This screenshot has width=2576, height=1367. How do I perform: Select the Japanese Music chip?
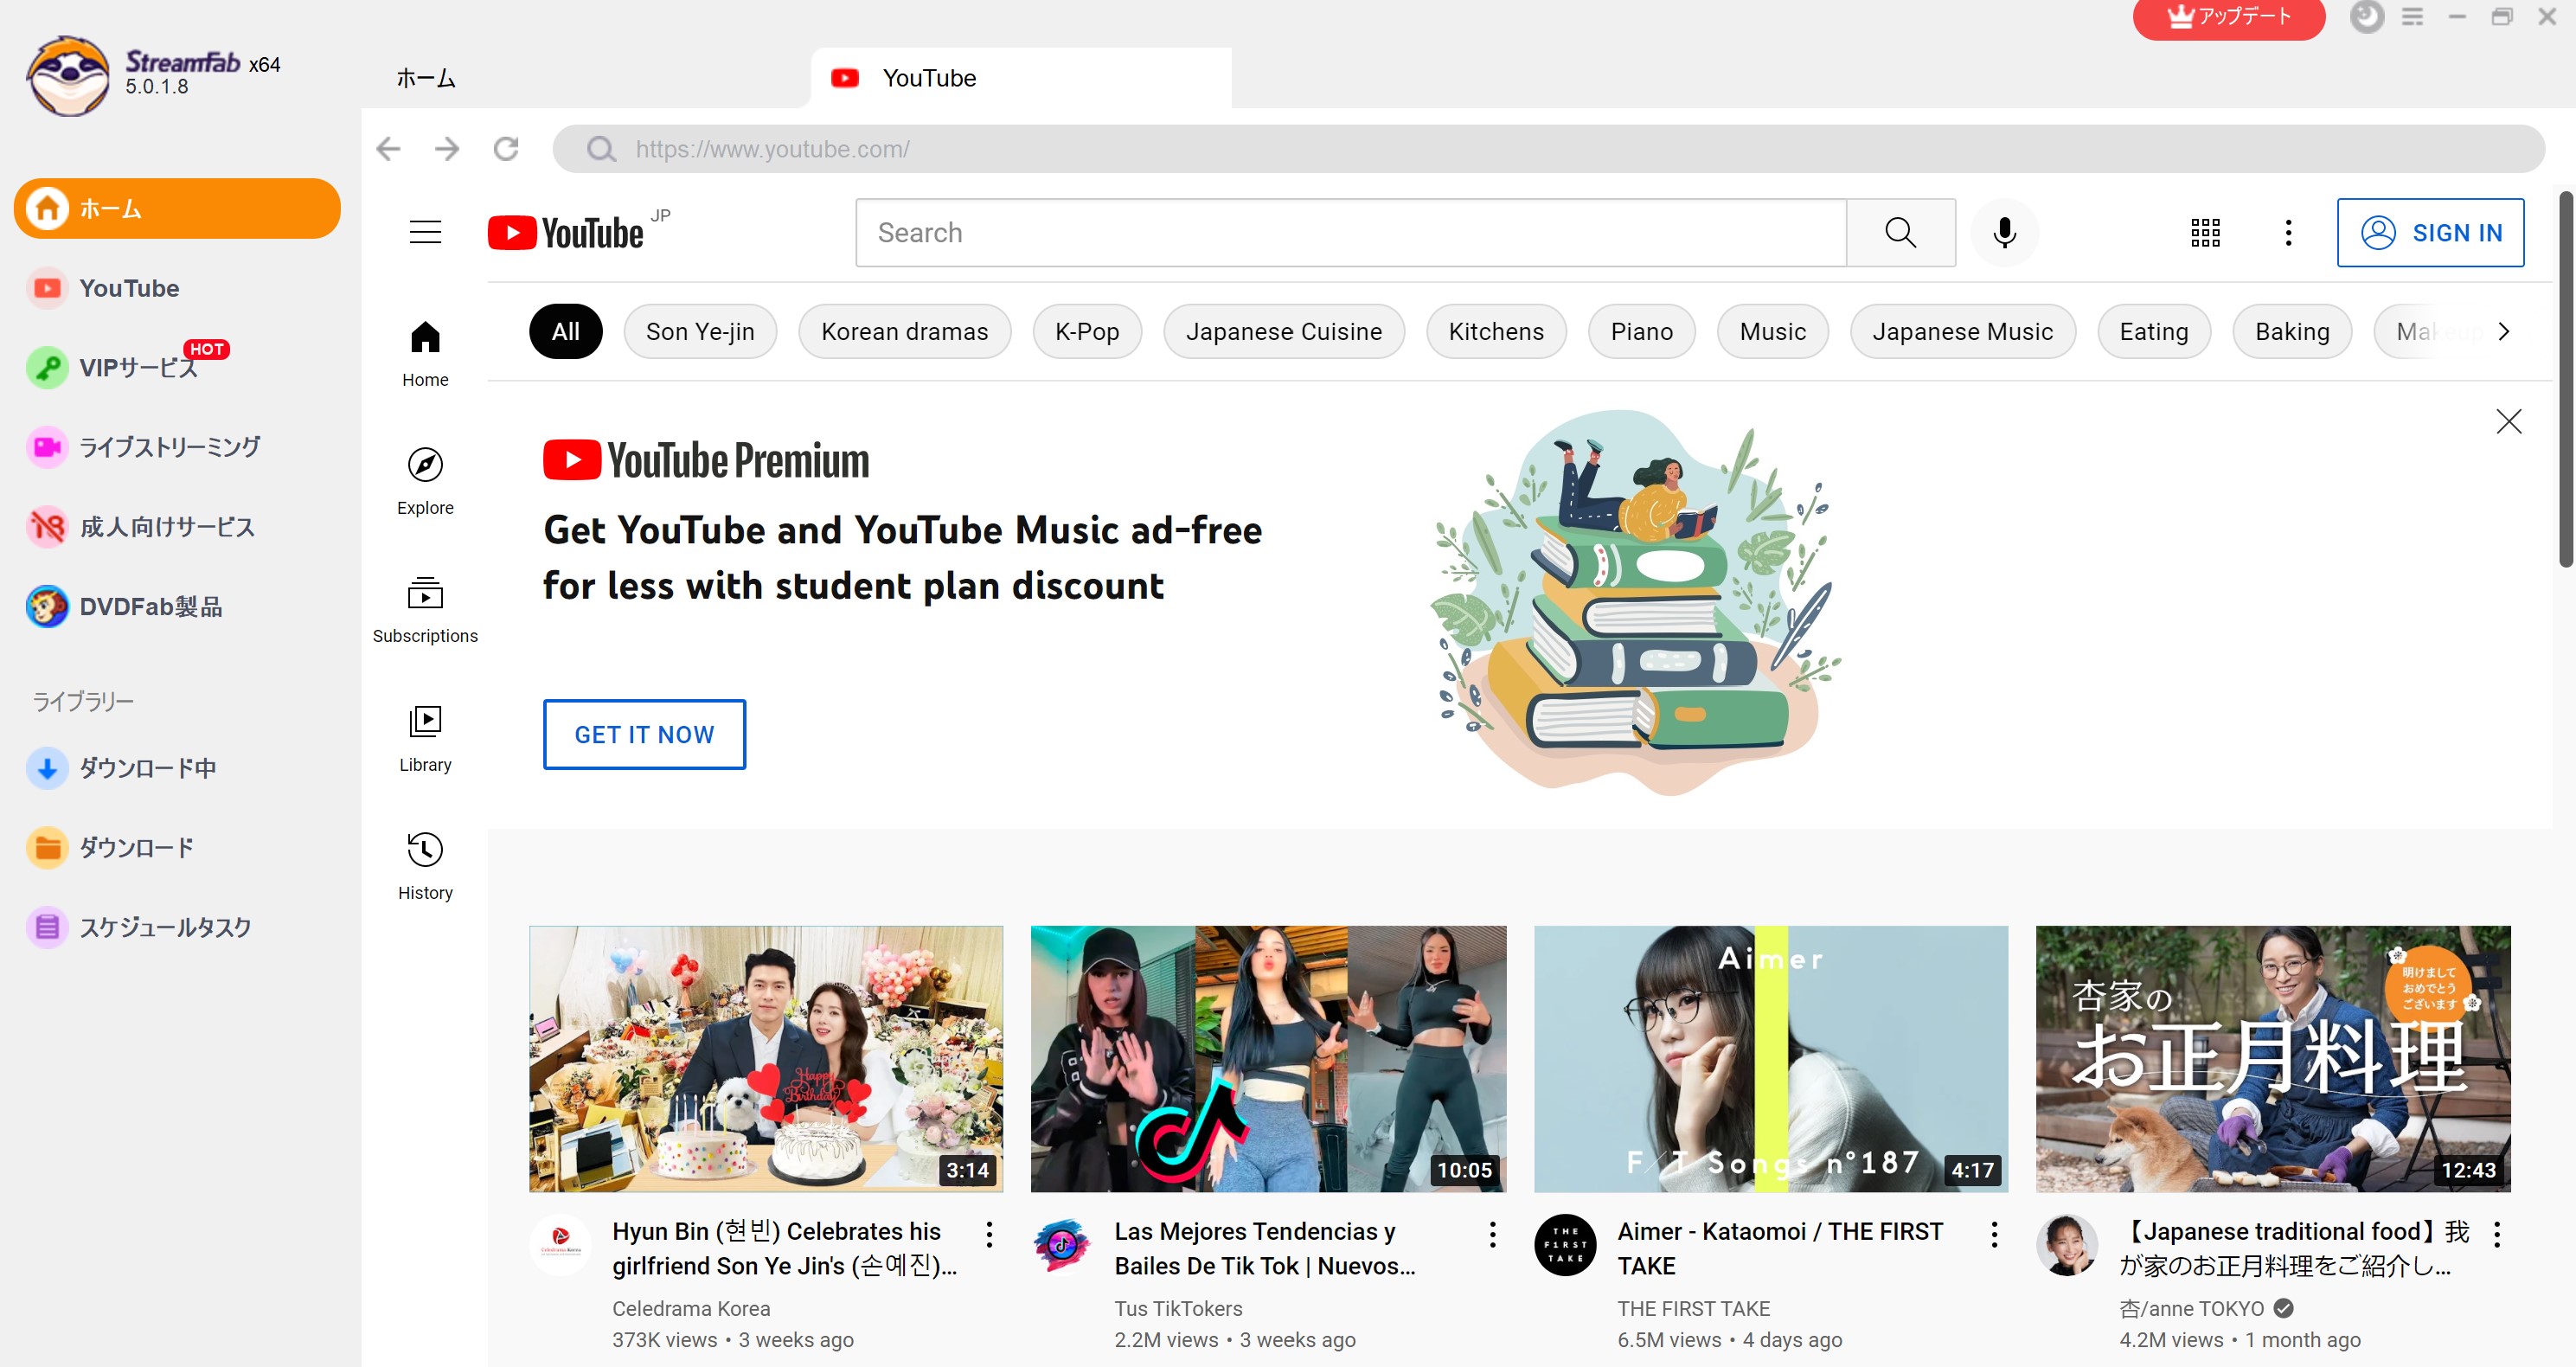pos(1962,331)
